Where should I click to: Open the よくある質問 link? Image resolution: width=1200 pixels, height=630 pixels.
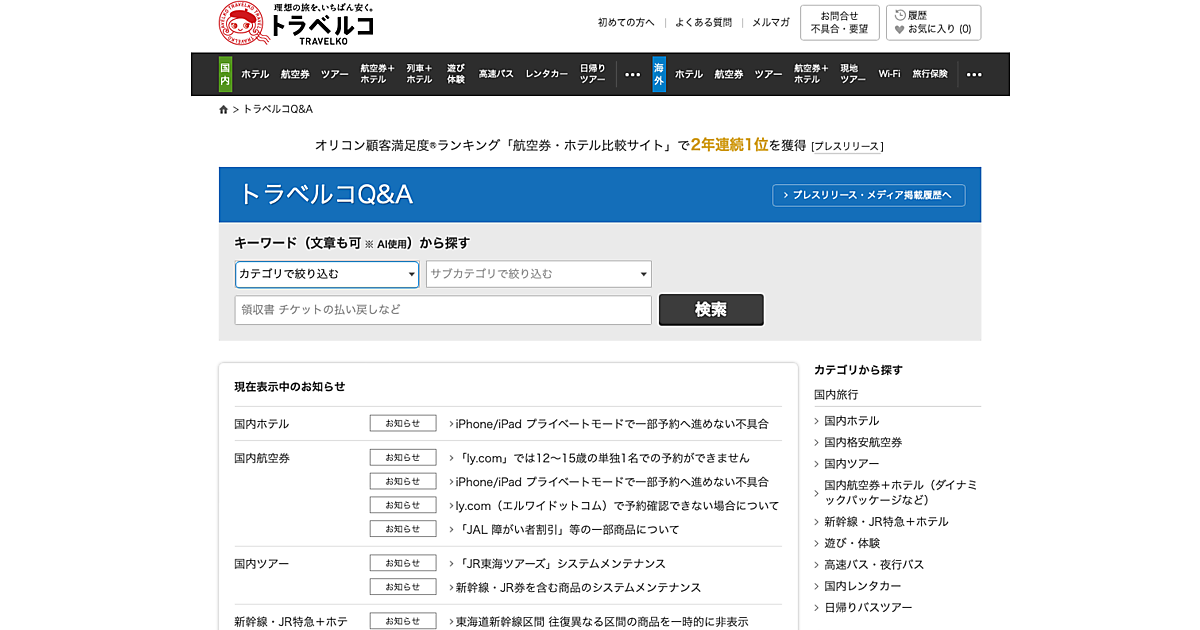pos(703,22)
